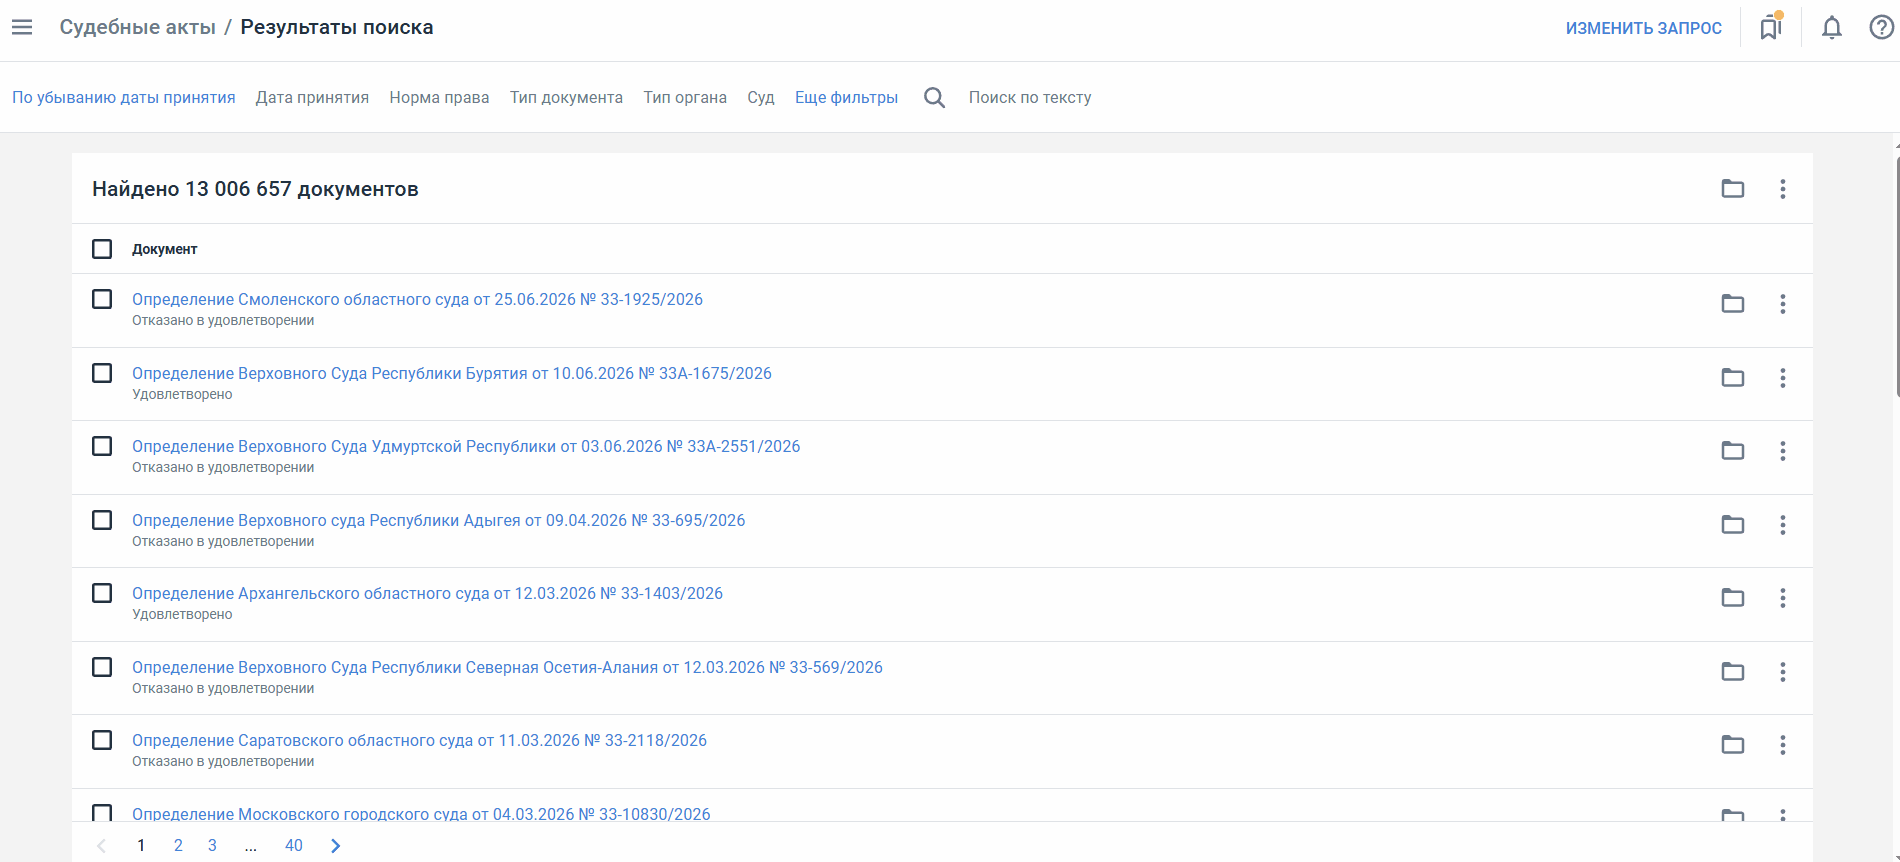1900x862 pixels.
Task: Open the help question mark icon
Action: pos(1881,28)
